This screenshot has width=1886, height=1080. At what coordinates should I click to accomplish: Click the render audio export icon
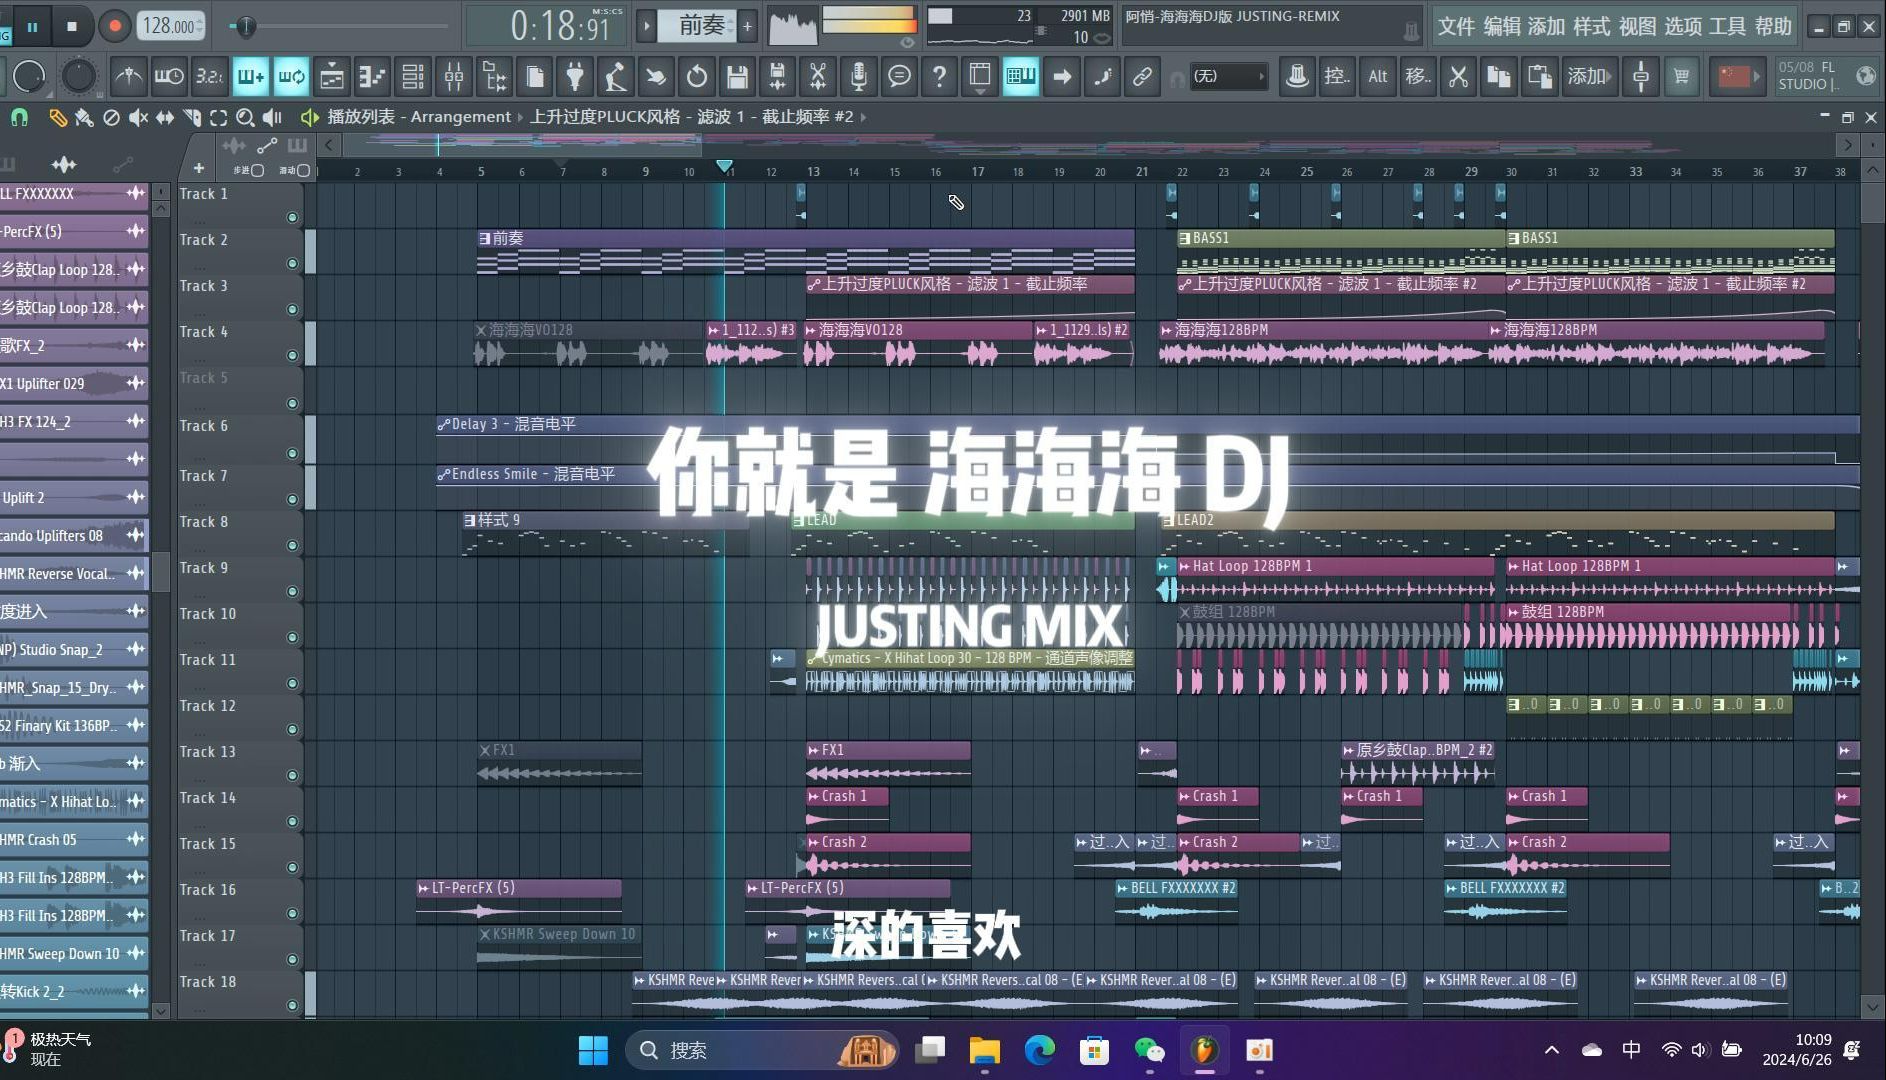[777, 76]
